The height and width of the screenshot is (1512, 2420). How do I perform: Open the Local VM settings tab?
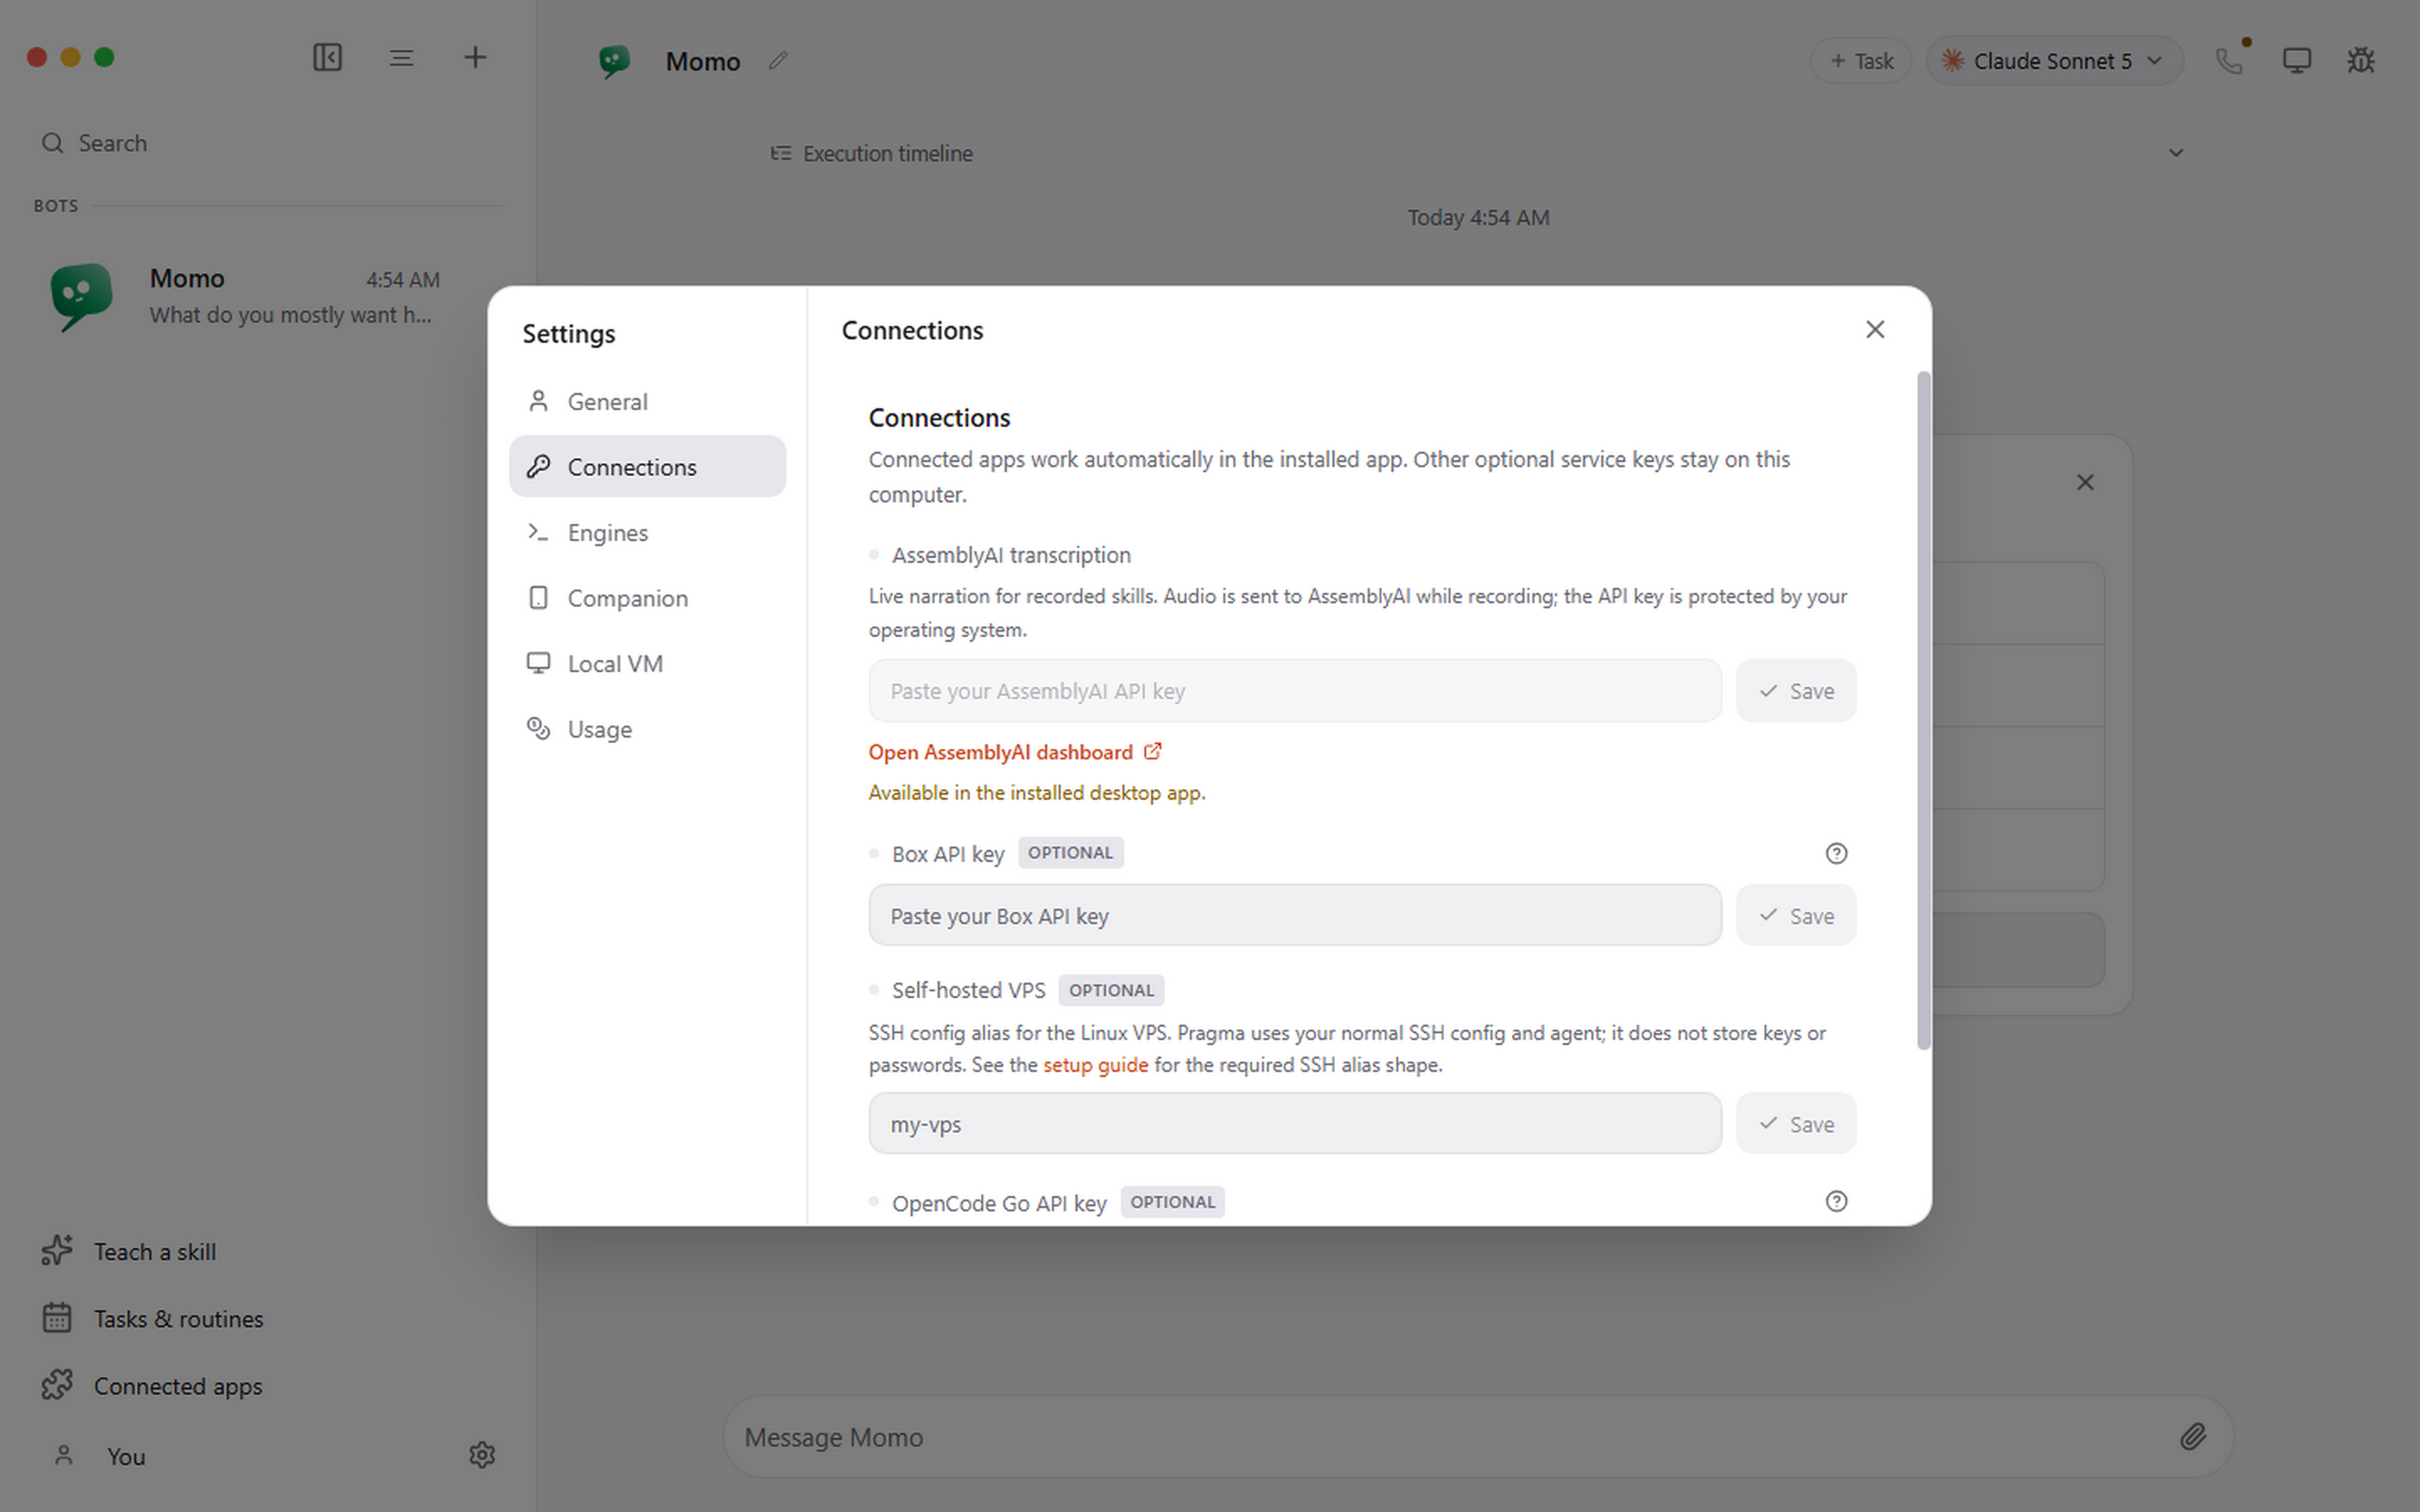647,664
